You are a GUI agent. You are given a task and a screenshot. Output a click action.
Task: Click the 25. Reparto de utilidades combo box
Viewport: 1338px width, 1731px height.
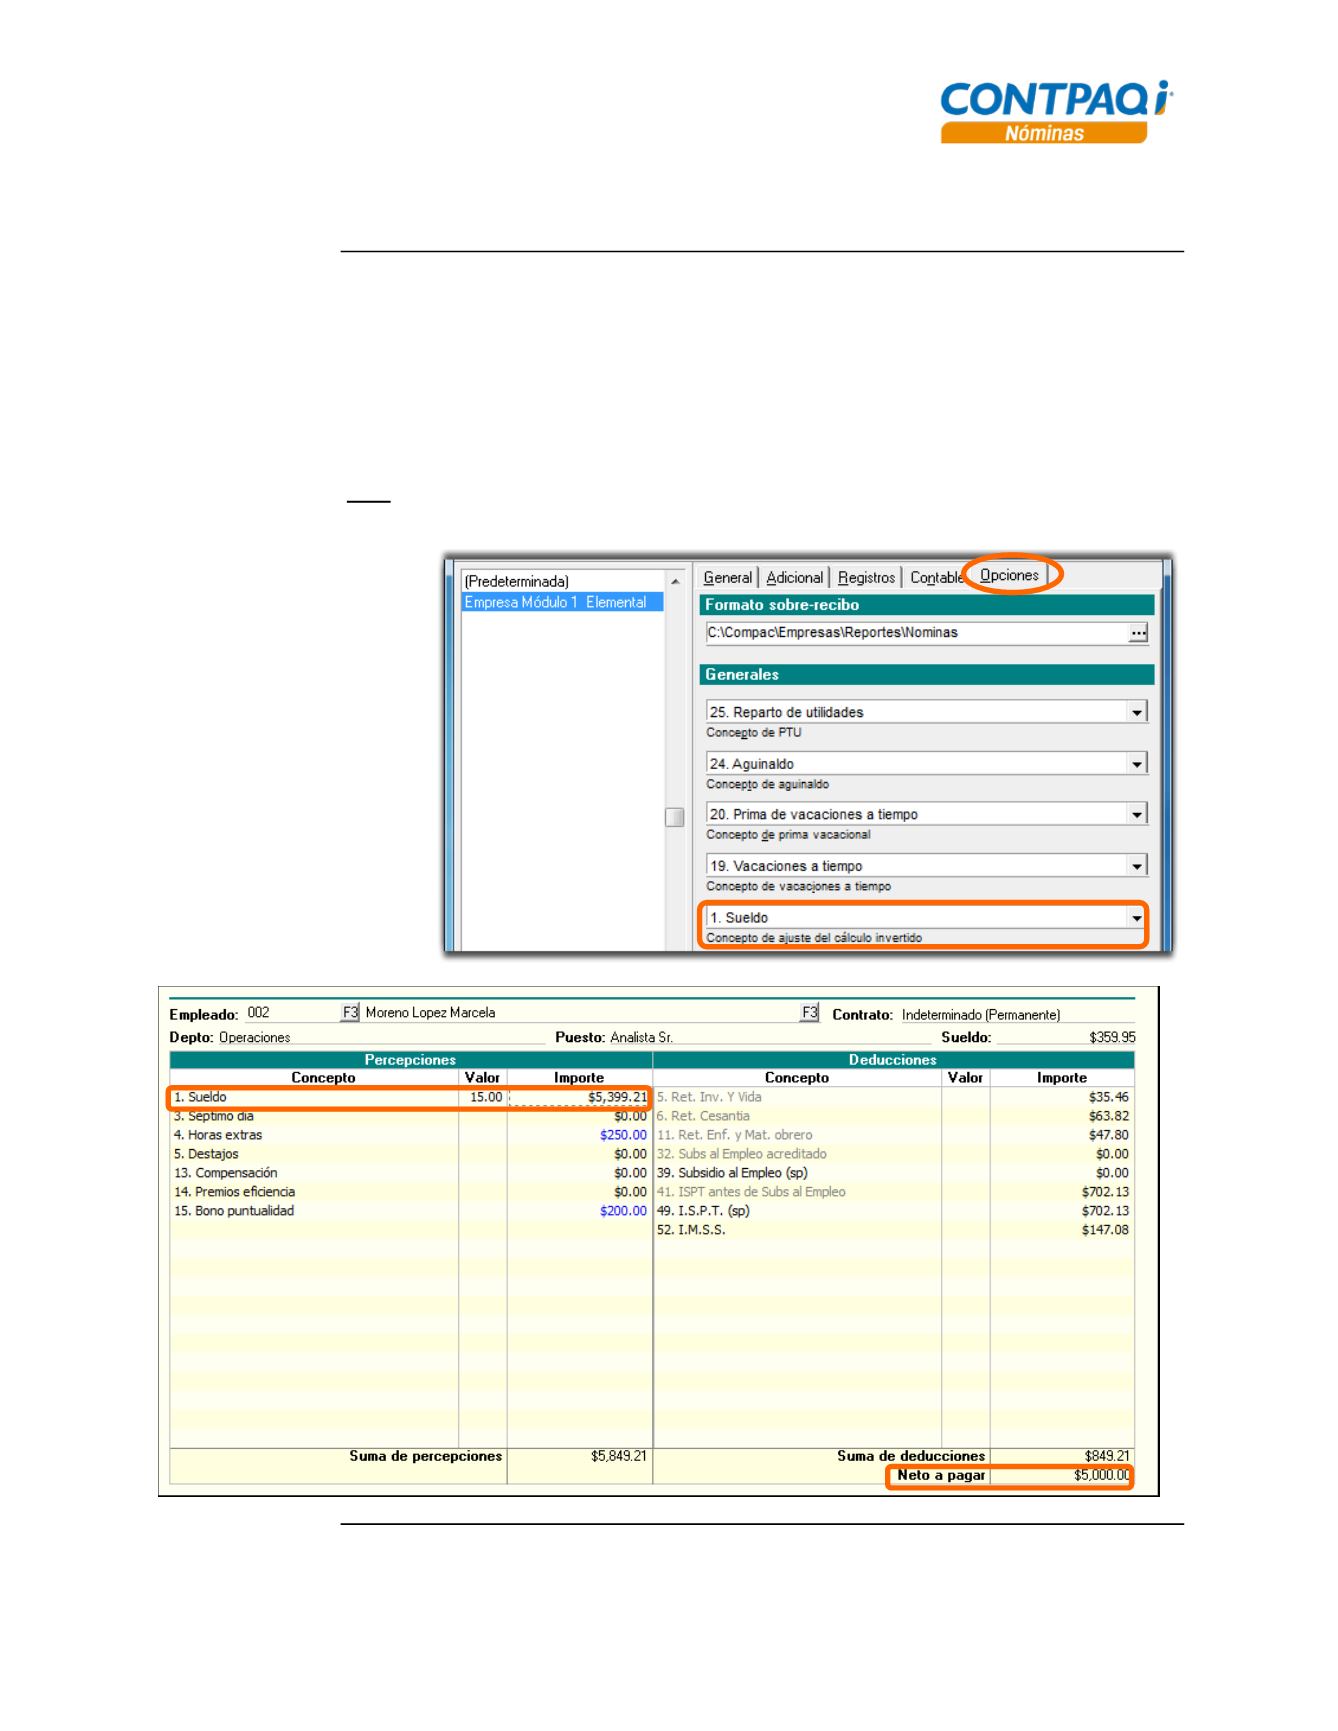(927, 712)
